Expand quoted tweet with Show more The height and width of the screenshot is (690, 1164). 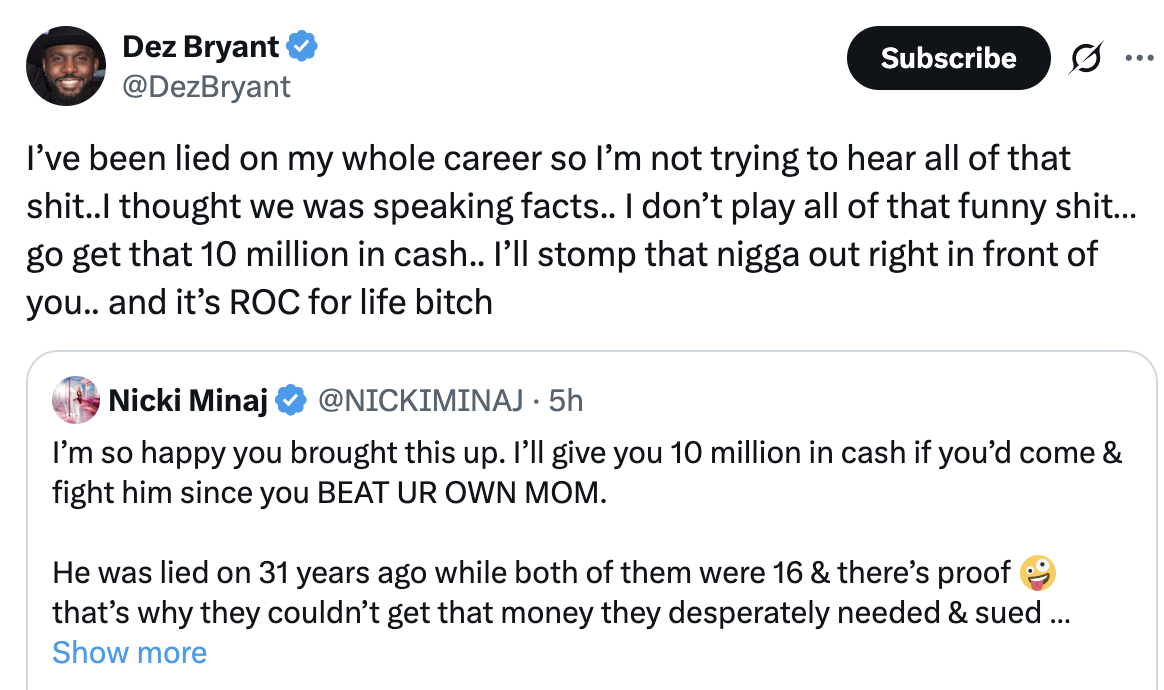click(129, 653)
